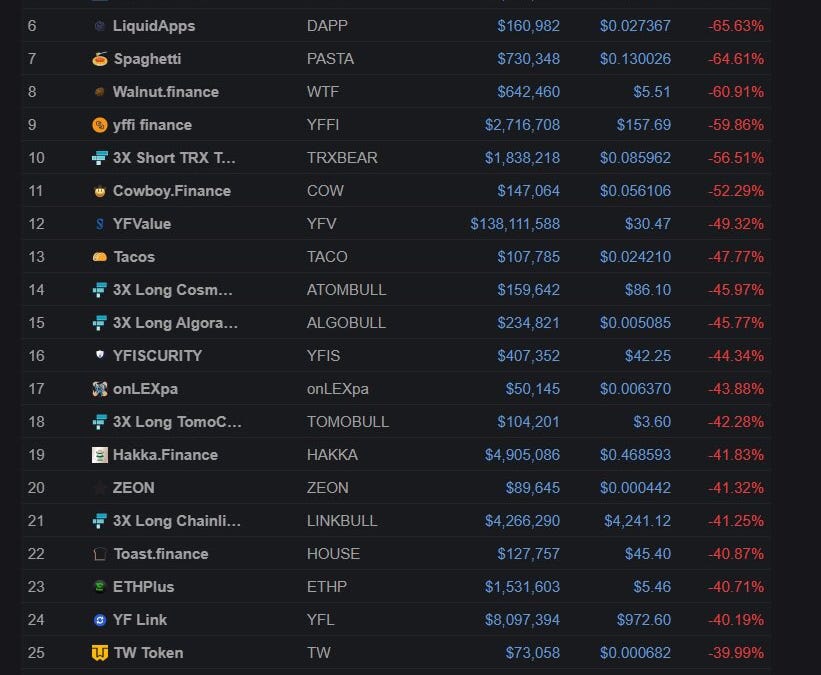Open the YFISCURITY coin link
Viewport: 821px width, 675px height.
158,356
